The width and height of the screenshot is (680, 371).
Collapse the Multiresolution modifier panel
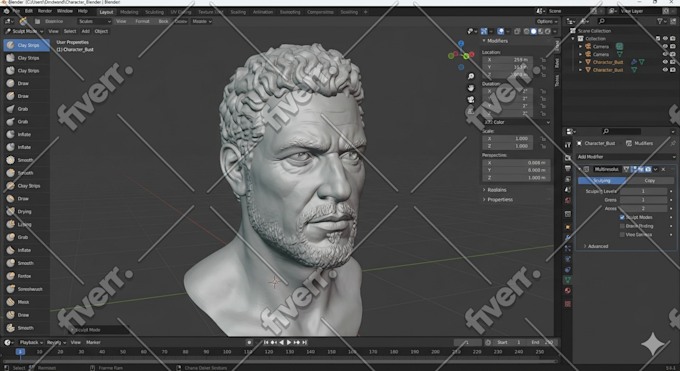coord(580,169)
